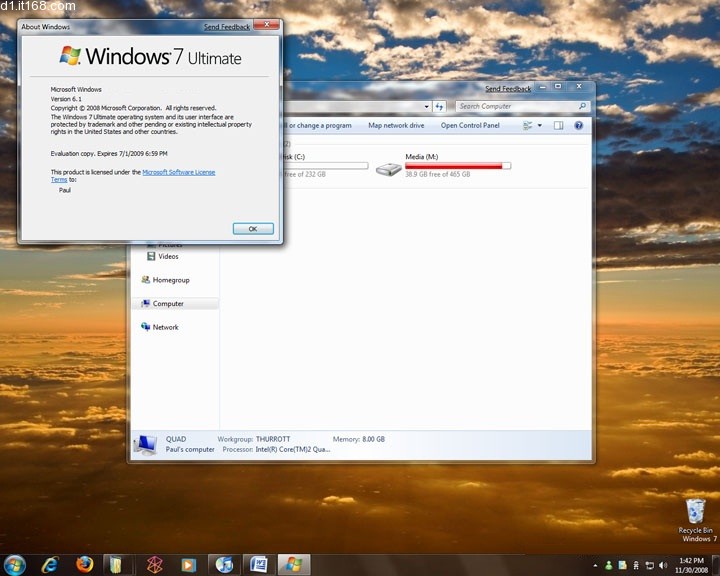The image size is (720, 576).
Task: Open the volume speaker tray icon
Action: (663, 565)
